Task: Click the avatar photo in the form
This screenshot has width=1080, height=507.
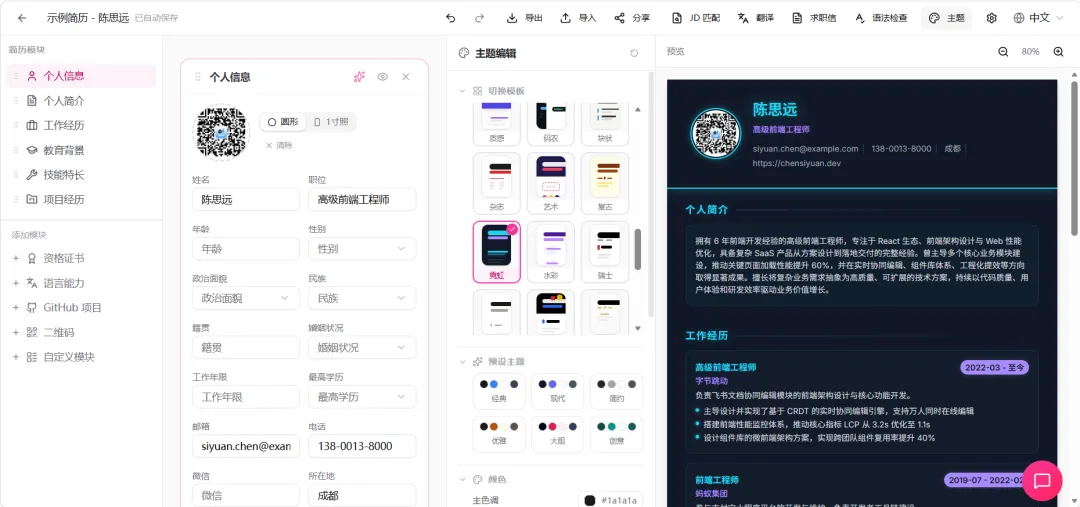Action: [x=222, y=133]
